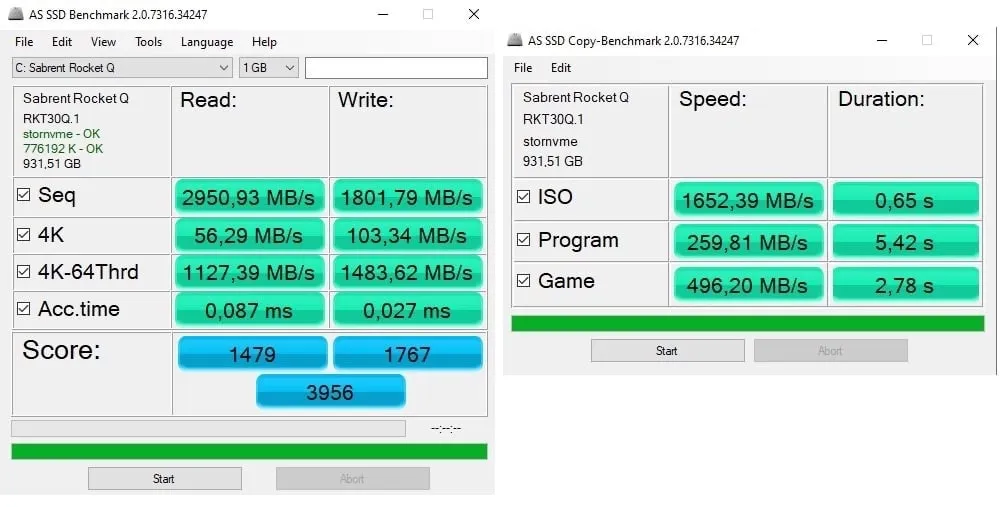Click the AS SSD Copy-Benchmark title bar icon
This screenshot has width=1000, height=507.
click(x=515, y=40)
